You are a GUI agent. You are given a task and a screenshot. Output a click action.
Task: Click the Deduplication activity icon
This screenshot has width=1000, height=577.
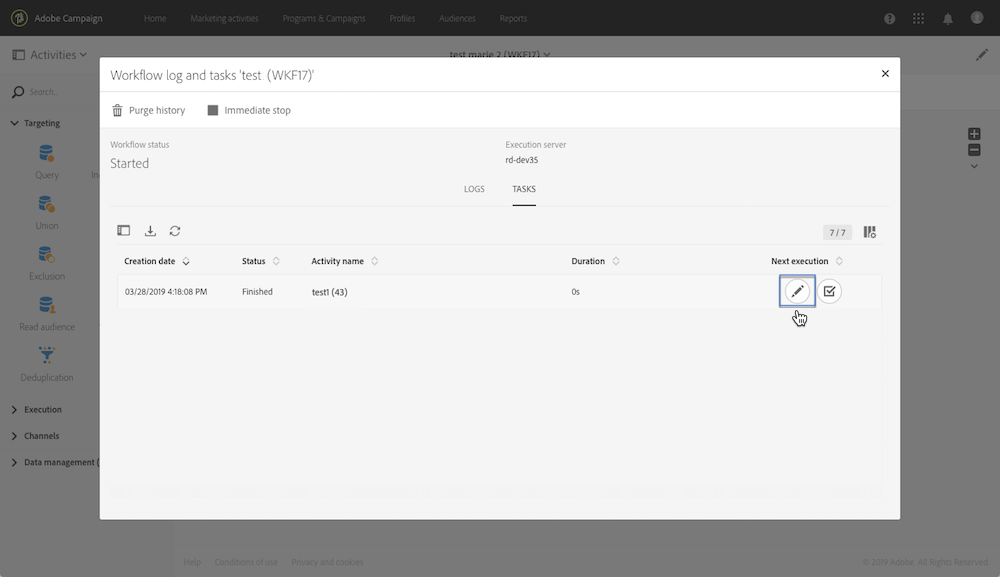(x=47, y=356)
